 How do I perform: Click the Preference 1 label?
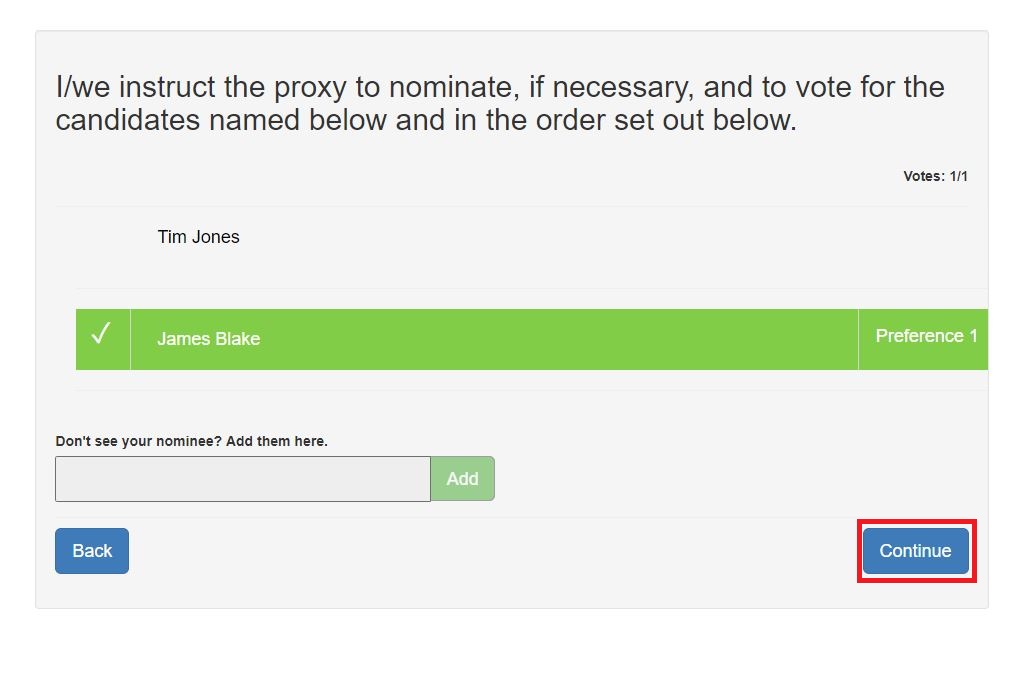click(x=925, y=336)
